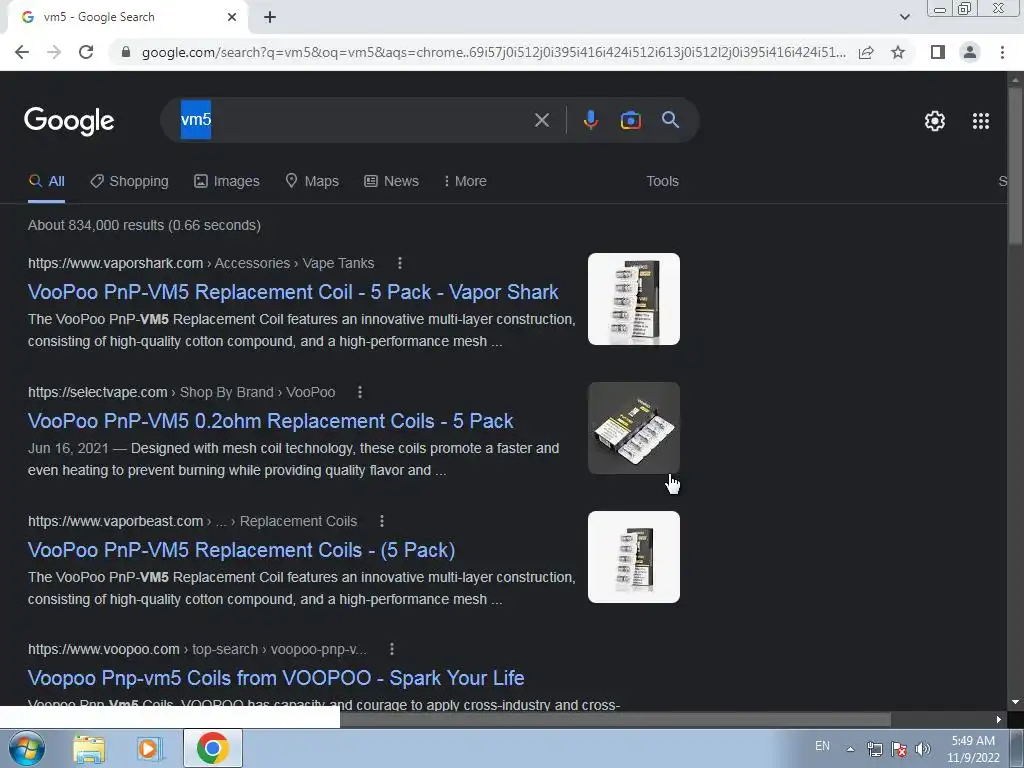Click the vaporbeast coil thumbnail image
This screenshot has width=1024, height=768.
coord(633,557)
